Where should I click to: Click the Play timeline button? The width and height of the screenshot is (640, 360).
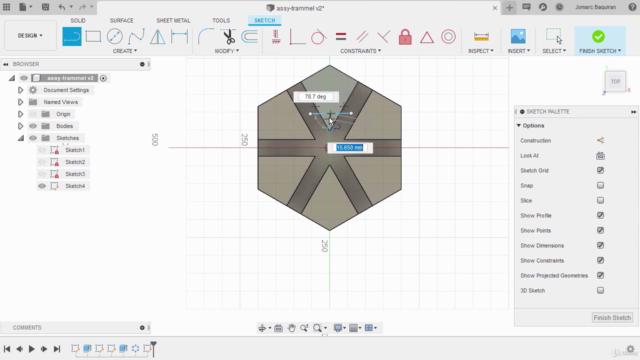coord(31,349)
